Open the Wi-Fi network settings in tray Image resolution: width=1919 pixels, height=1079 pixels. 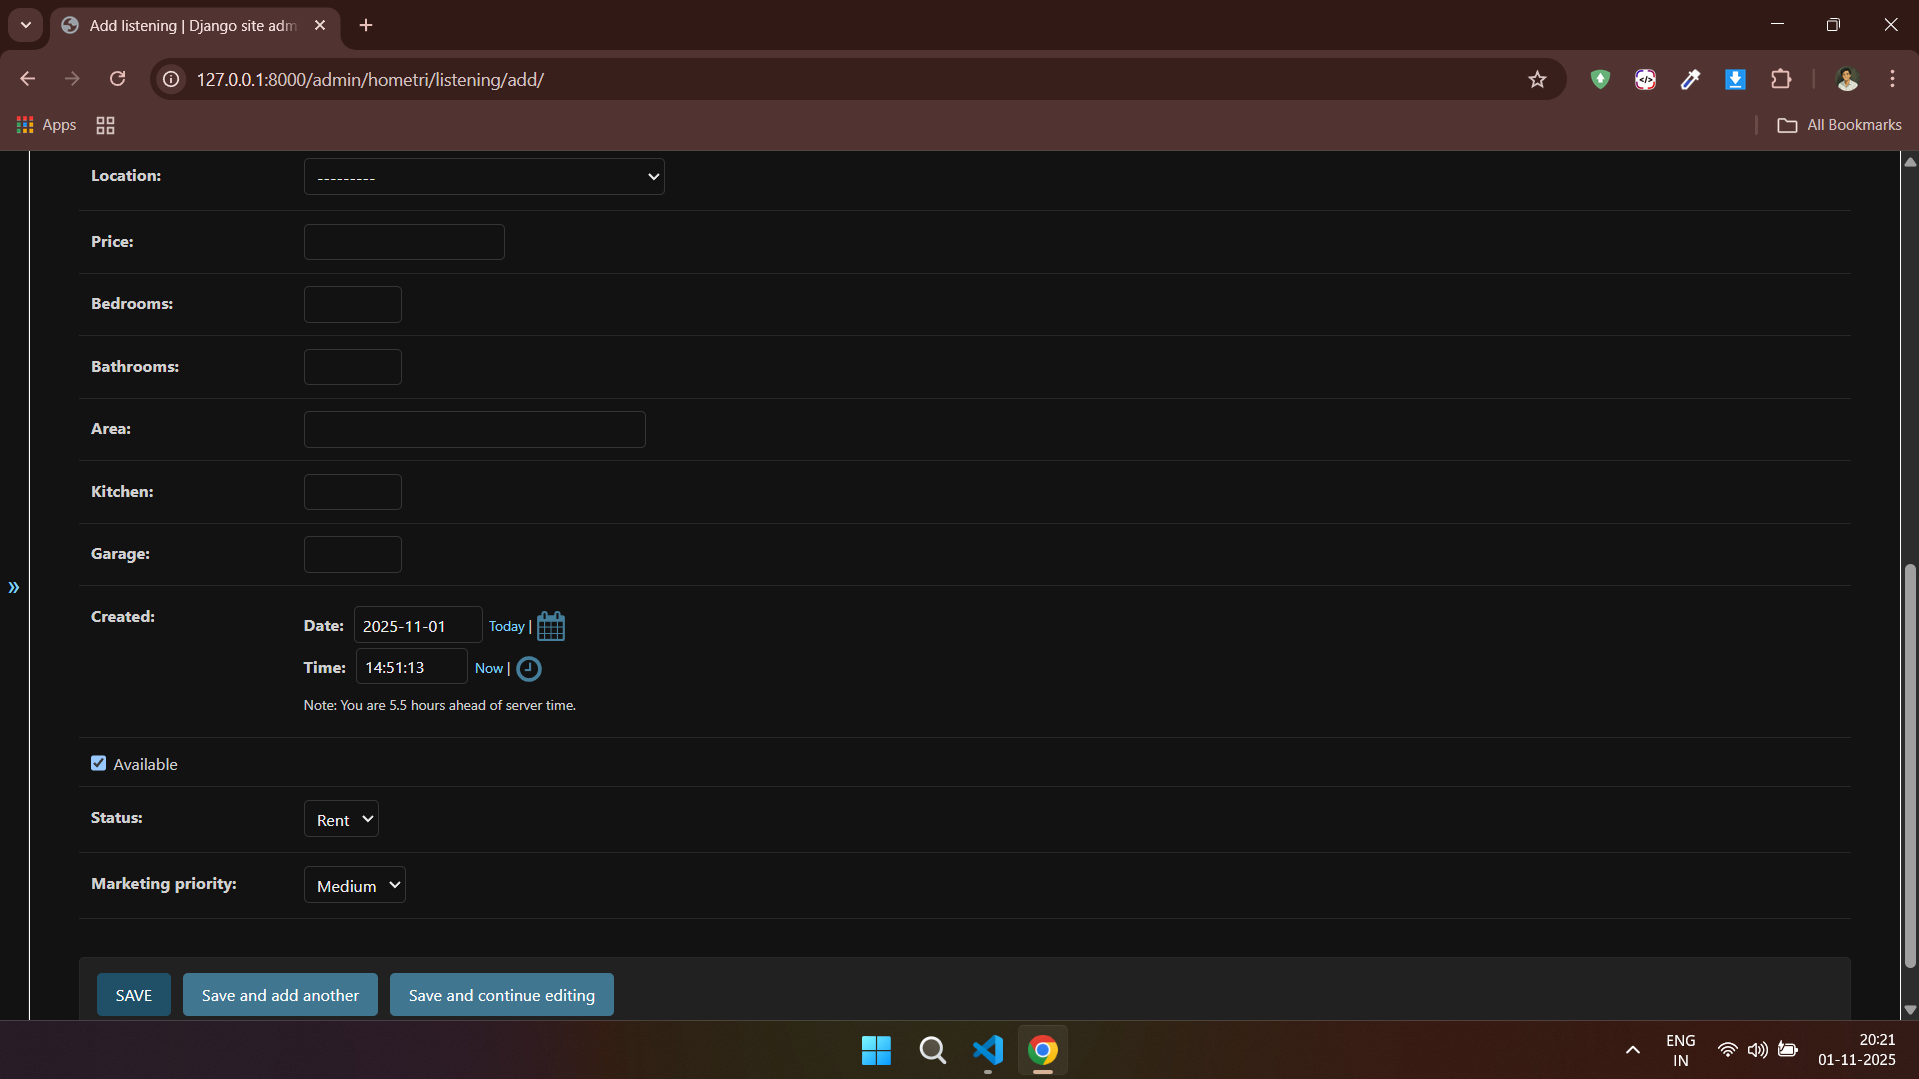[x=1727, y=1050]
